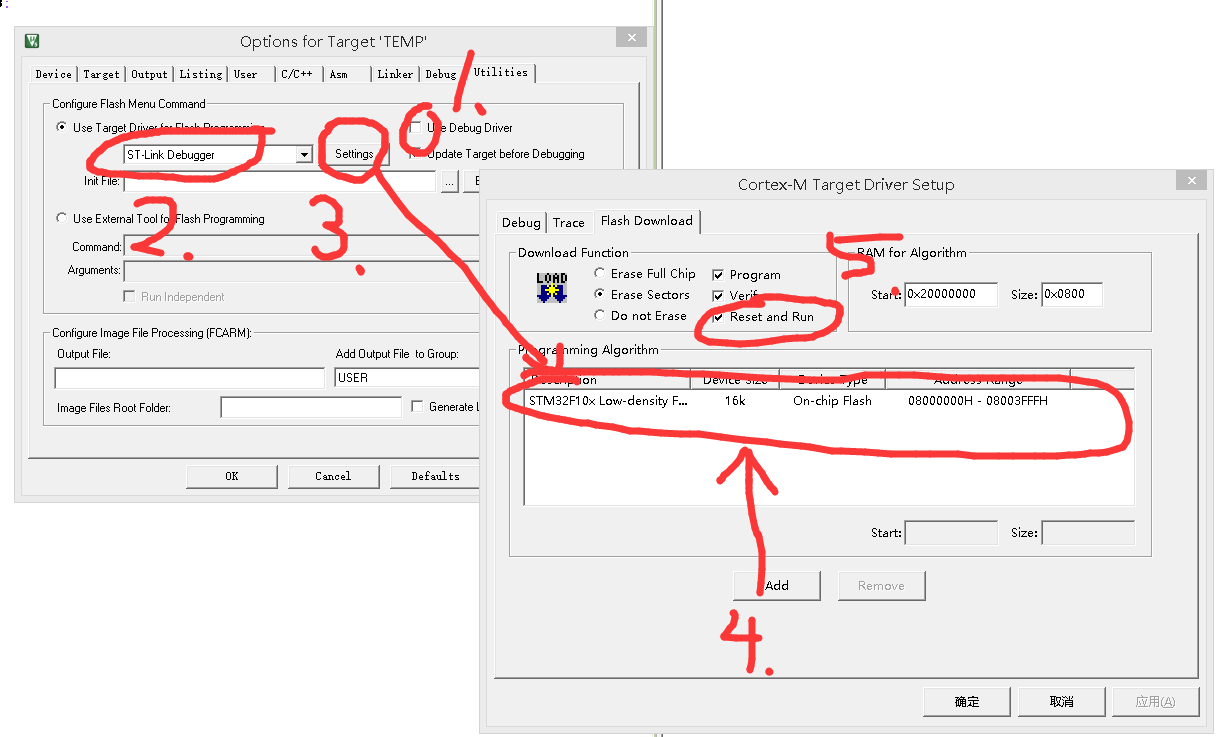Image resolution: width=1227 pixels, height=737 pixels.
Task: Click the Add Output File to Group field
Action: 407,378
